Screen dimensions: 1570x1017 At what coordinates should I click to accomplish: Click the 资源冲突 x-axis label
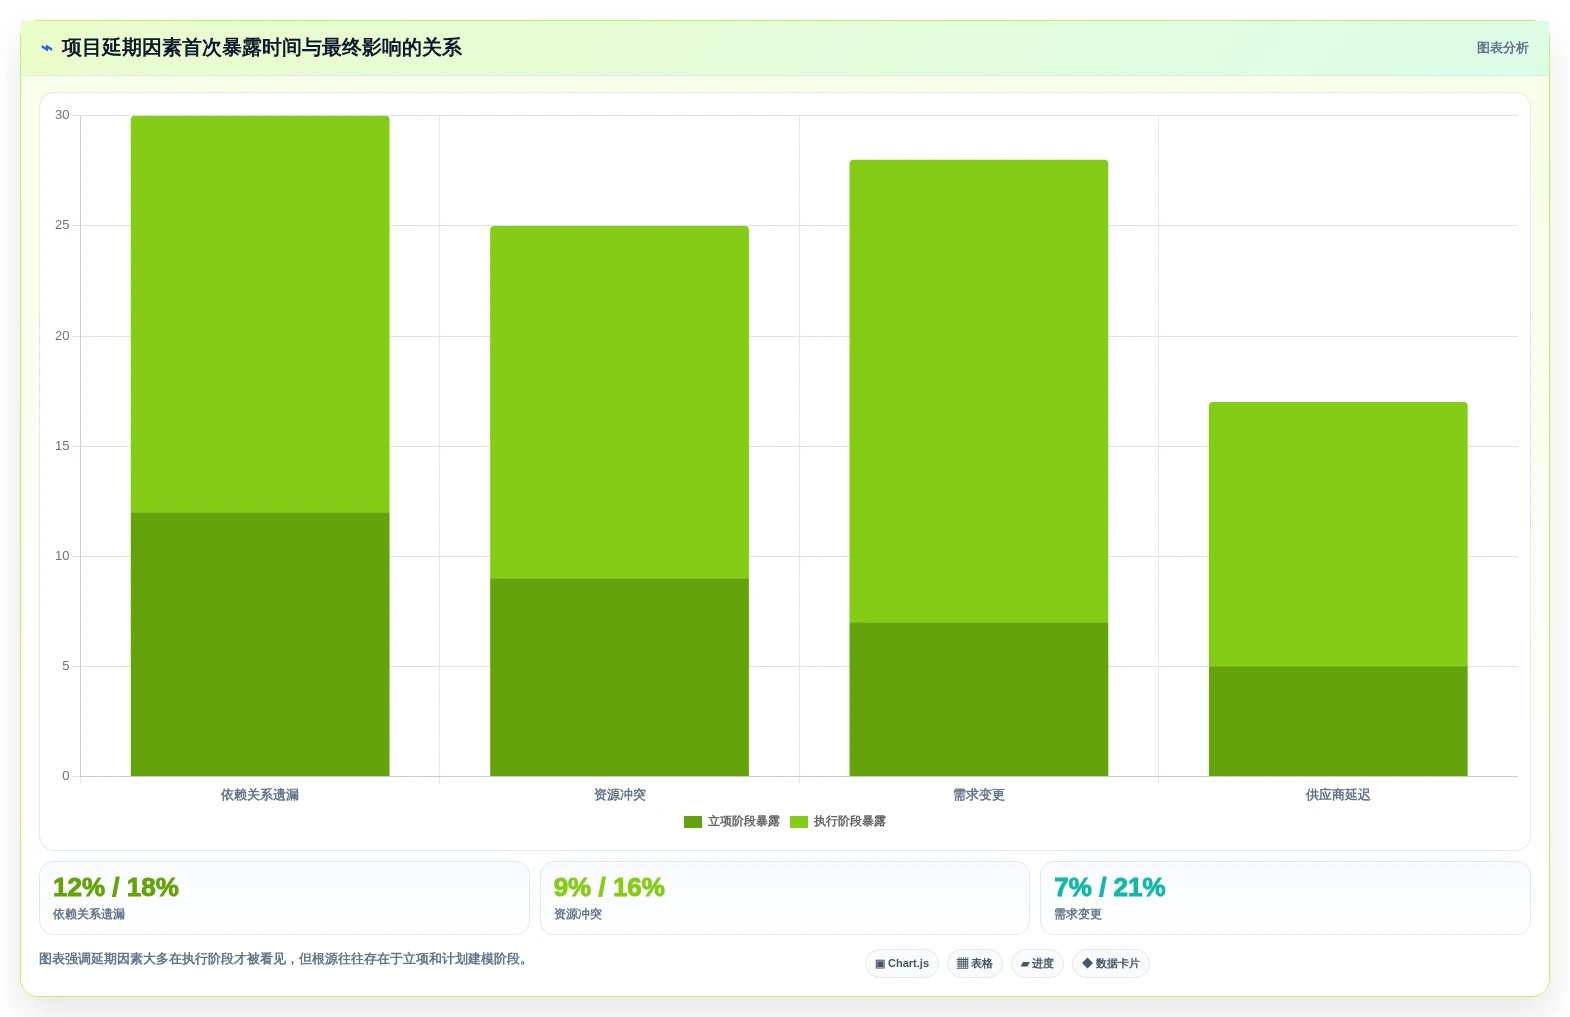[x=619, y=795]
